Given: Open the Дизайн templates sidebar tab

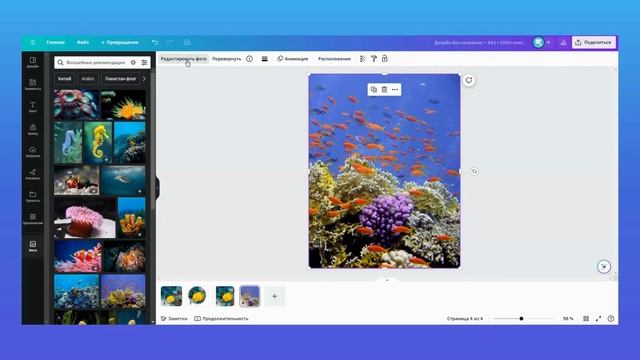Looking at the screenshot, I should pos(33,62).
